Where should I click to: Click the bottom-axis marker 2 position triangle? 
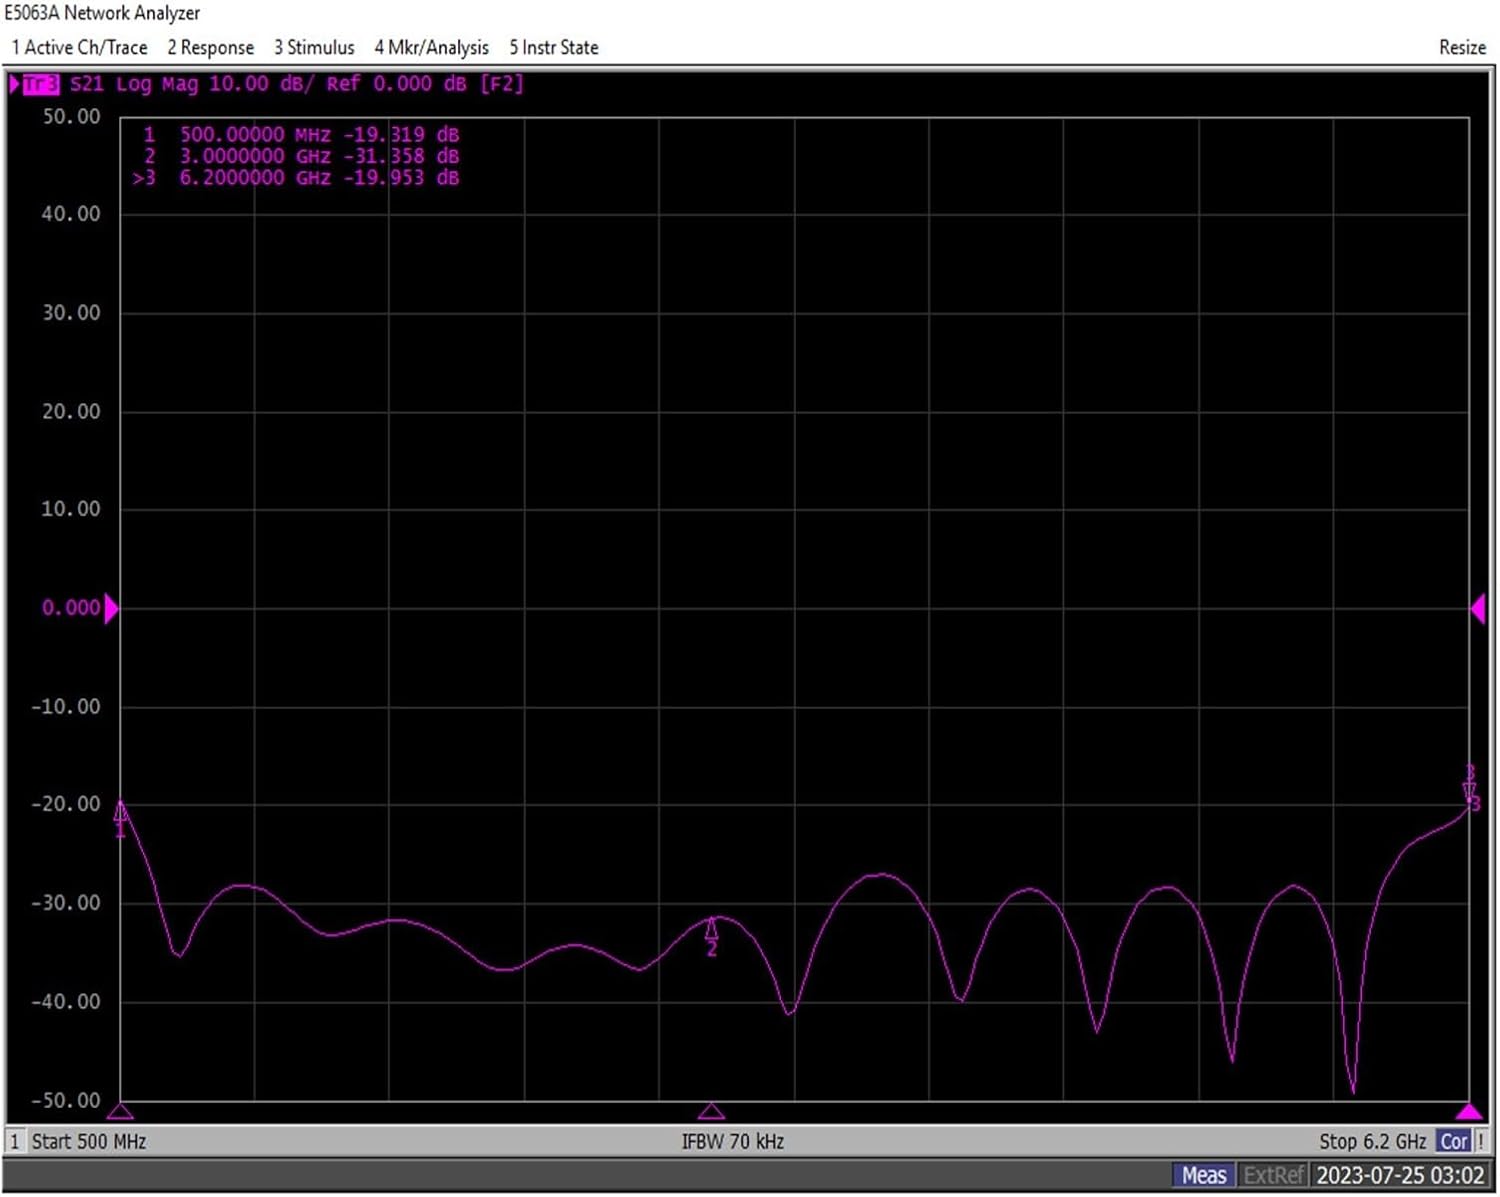(x=711, y=1111)
